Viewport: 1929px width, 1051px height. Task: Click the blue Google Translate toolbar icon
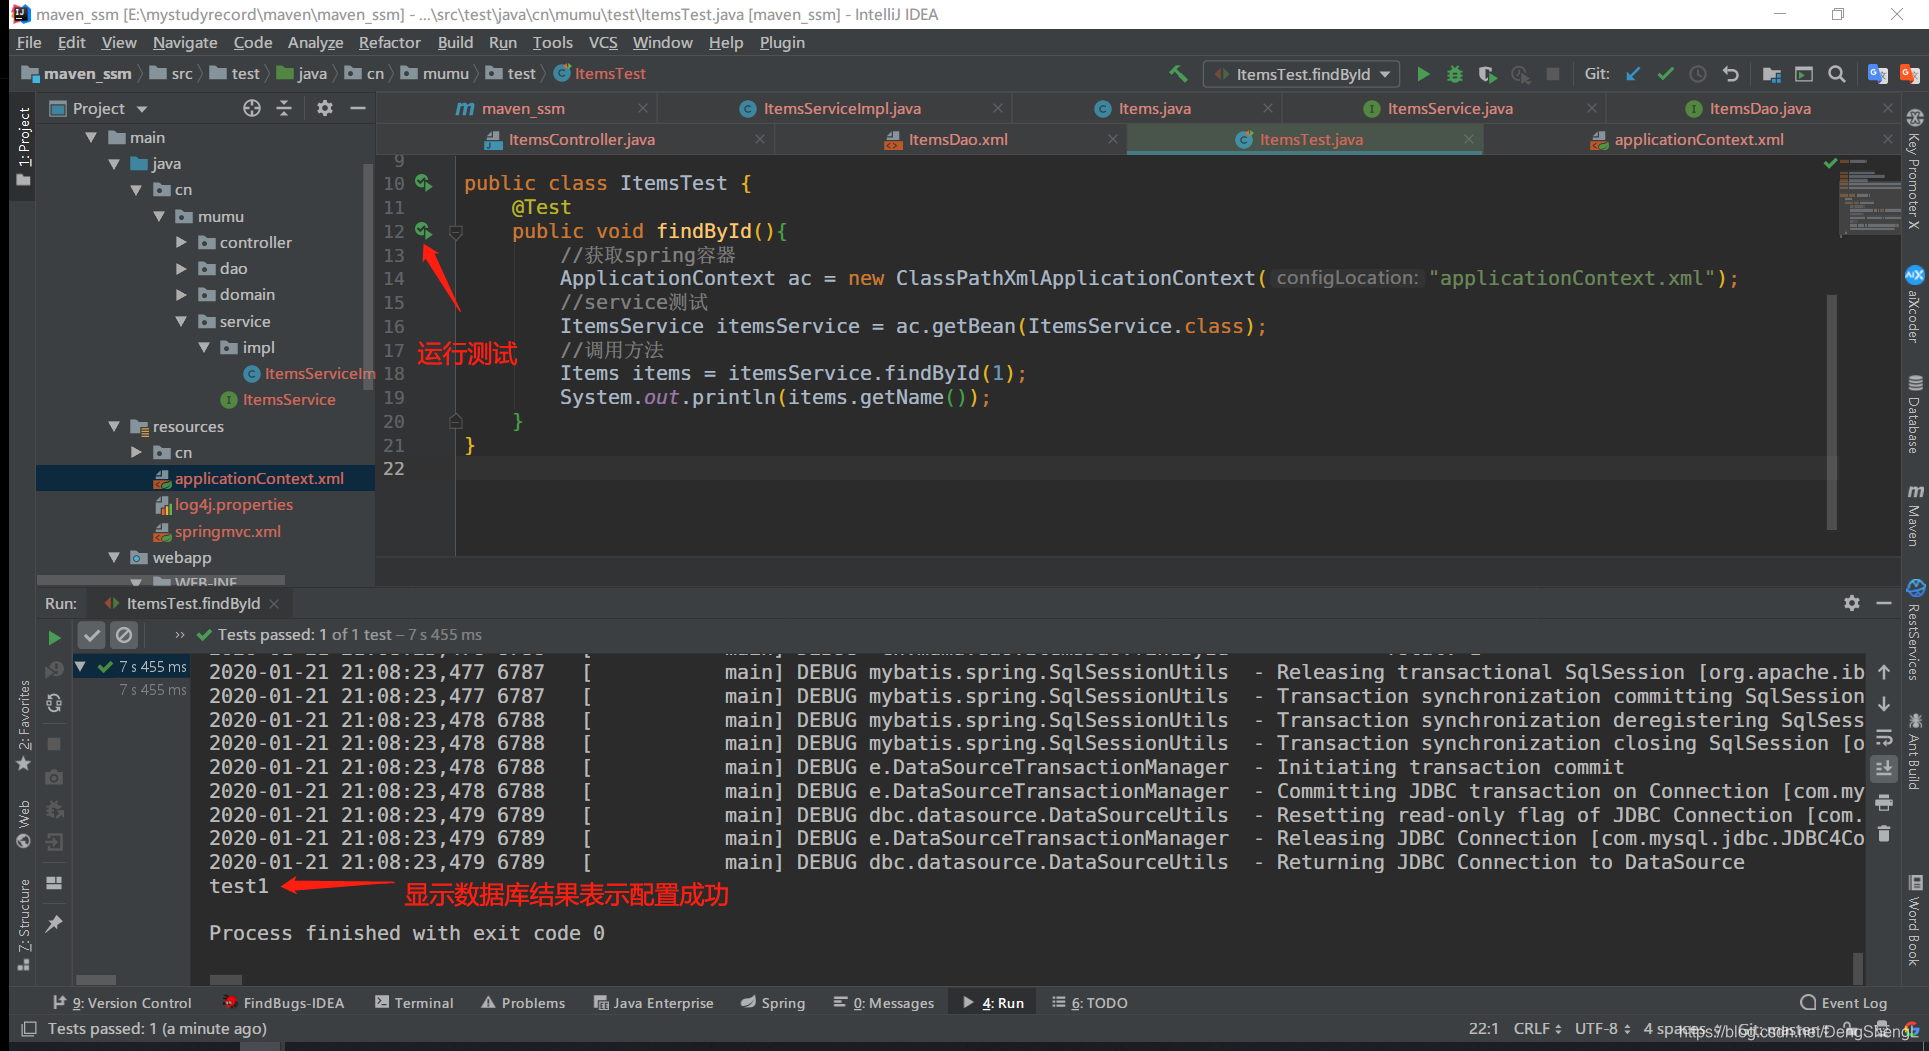1877,74
